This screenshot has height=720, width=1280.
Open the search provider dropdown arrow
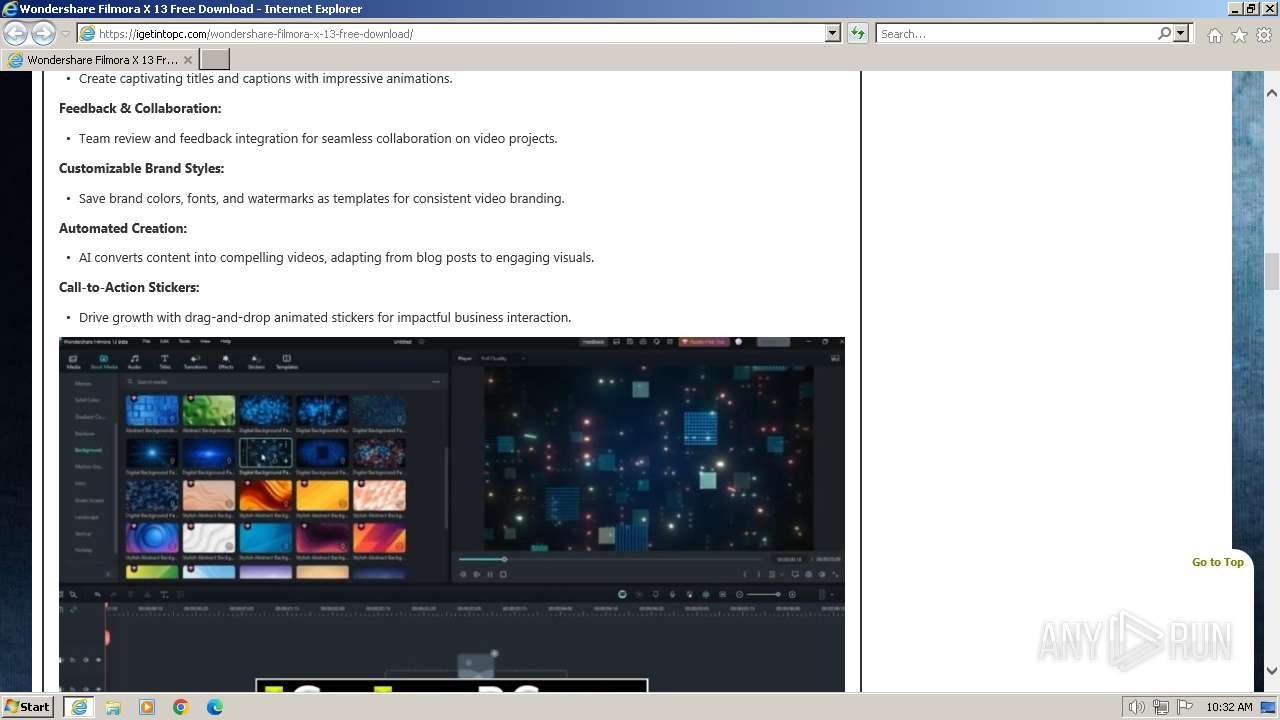tap(1181, 34)
